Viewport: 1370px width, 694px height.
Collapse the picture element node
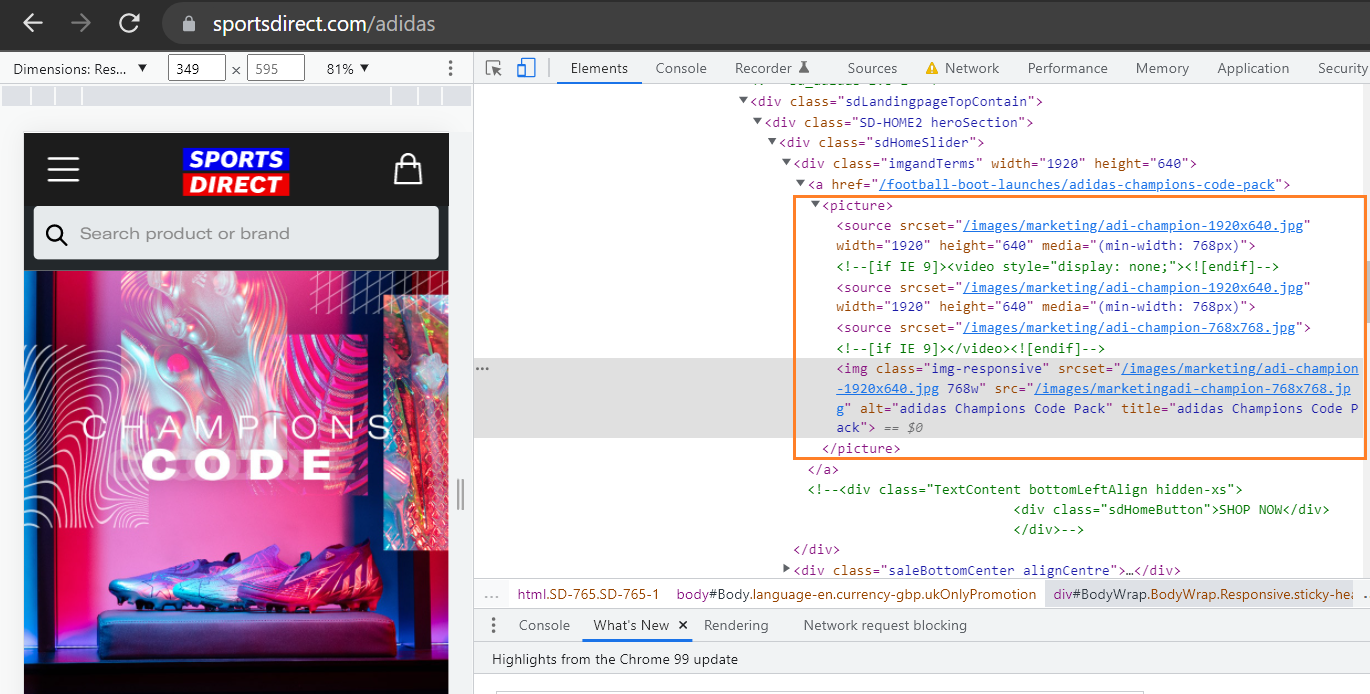[815, 205]
